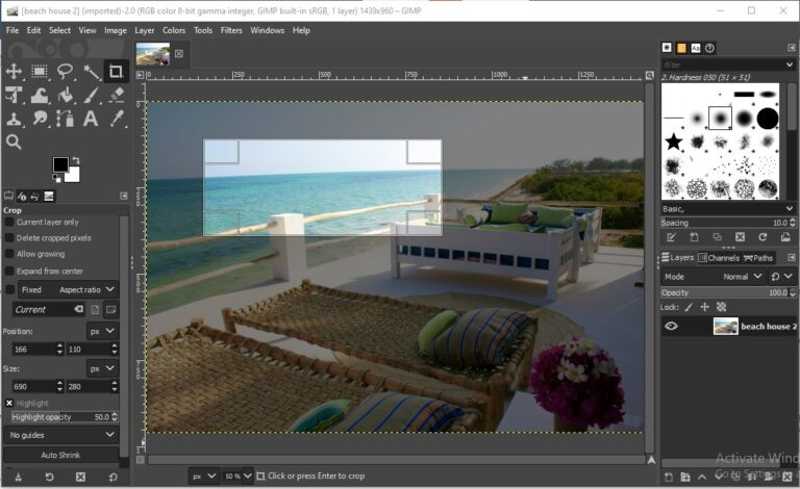Pick the Color Picker eyedropper tool
This screenshot has height=489, width=800.
116,119
